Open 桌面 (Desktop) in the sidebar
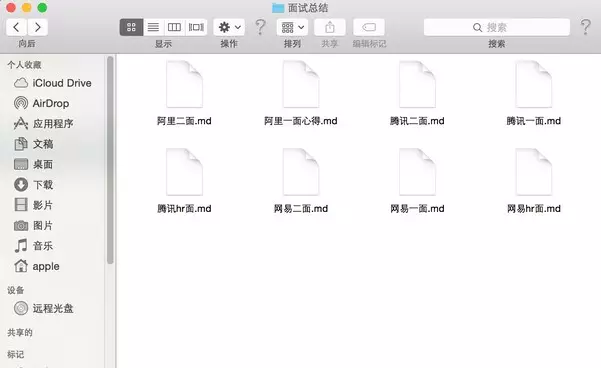This screenshot has height=368, width=601. 33,164
